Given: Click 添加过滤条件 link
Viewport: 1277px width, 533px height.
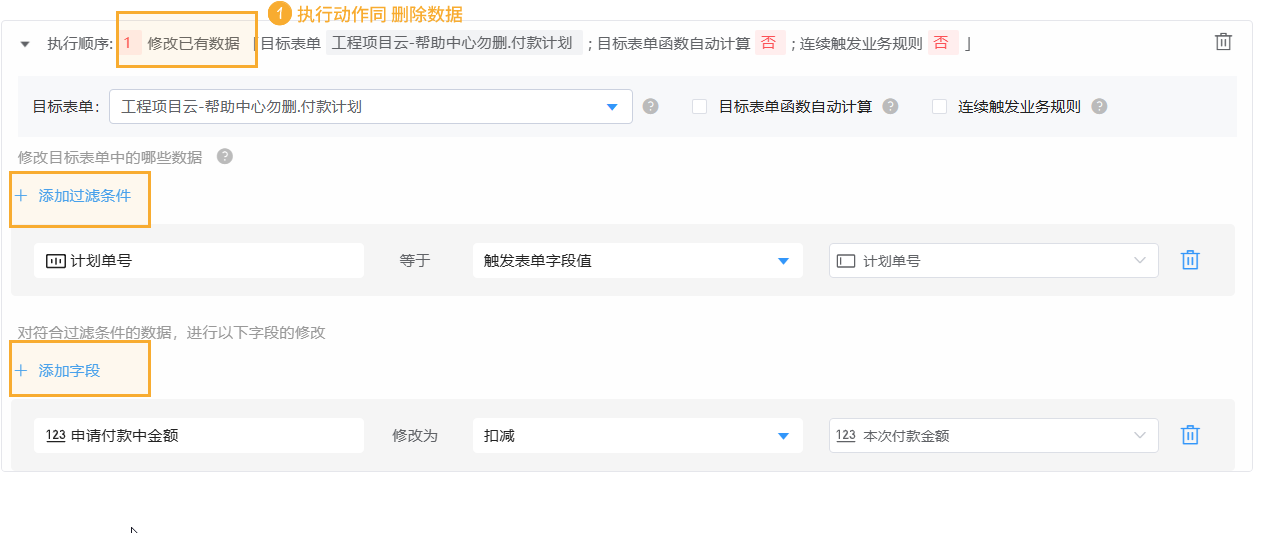Looking at the screenshot, I should click(84, 196).
